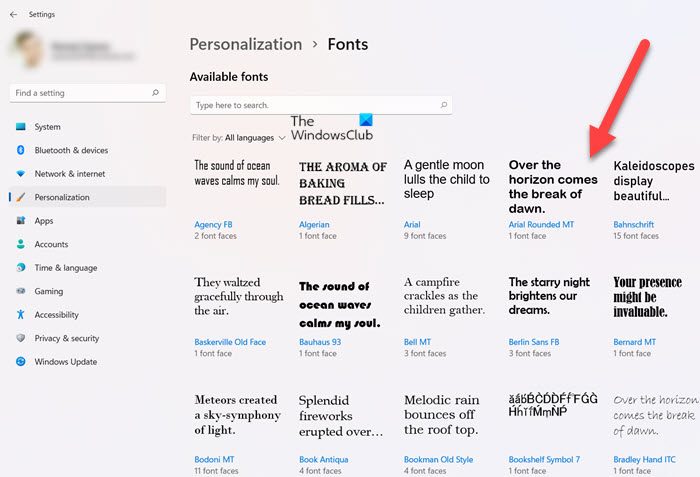Open System settings icon in sidebar
Screen dimensions: 700x477
(20, 127)
